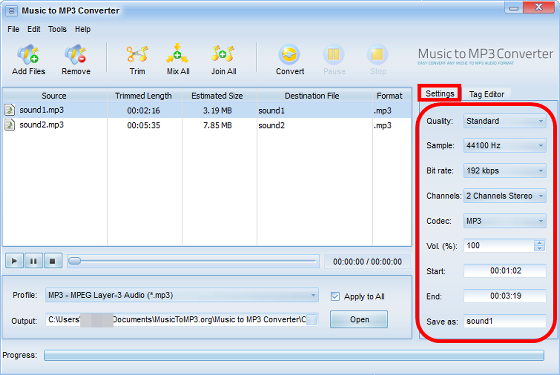Click the Open output folder button

tap(359, 319)
